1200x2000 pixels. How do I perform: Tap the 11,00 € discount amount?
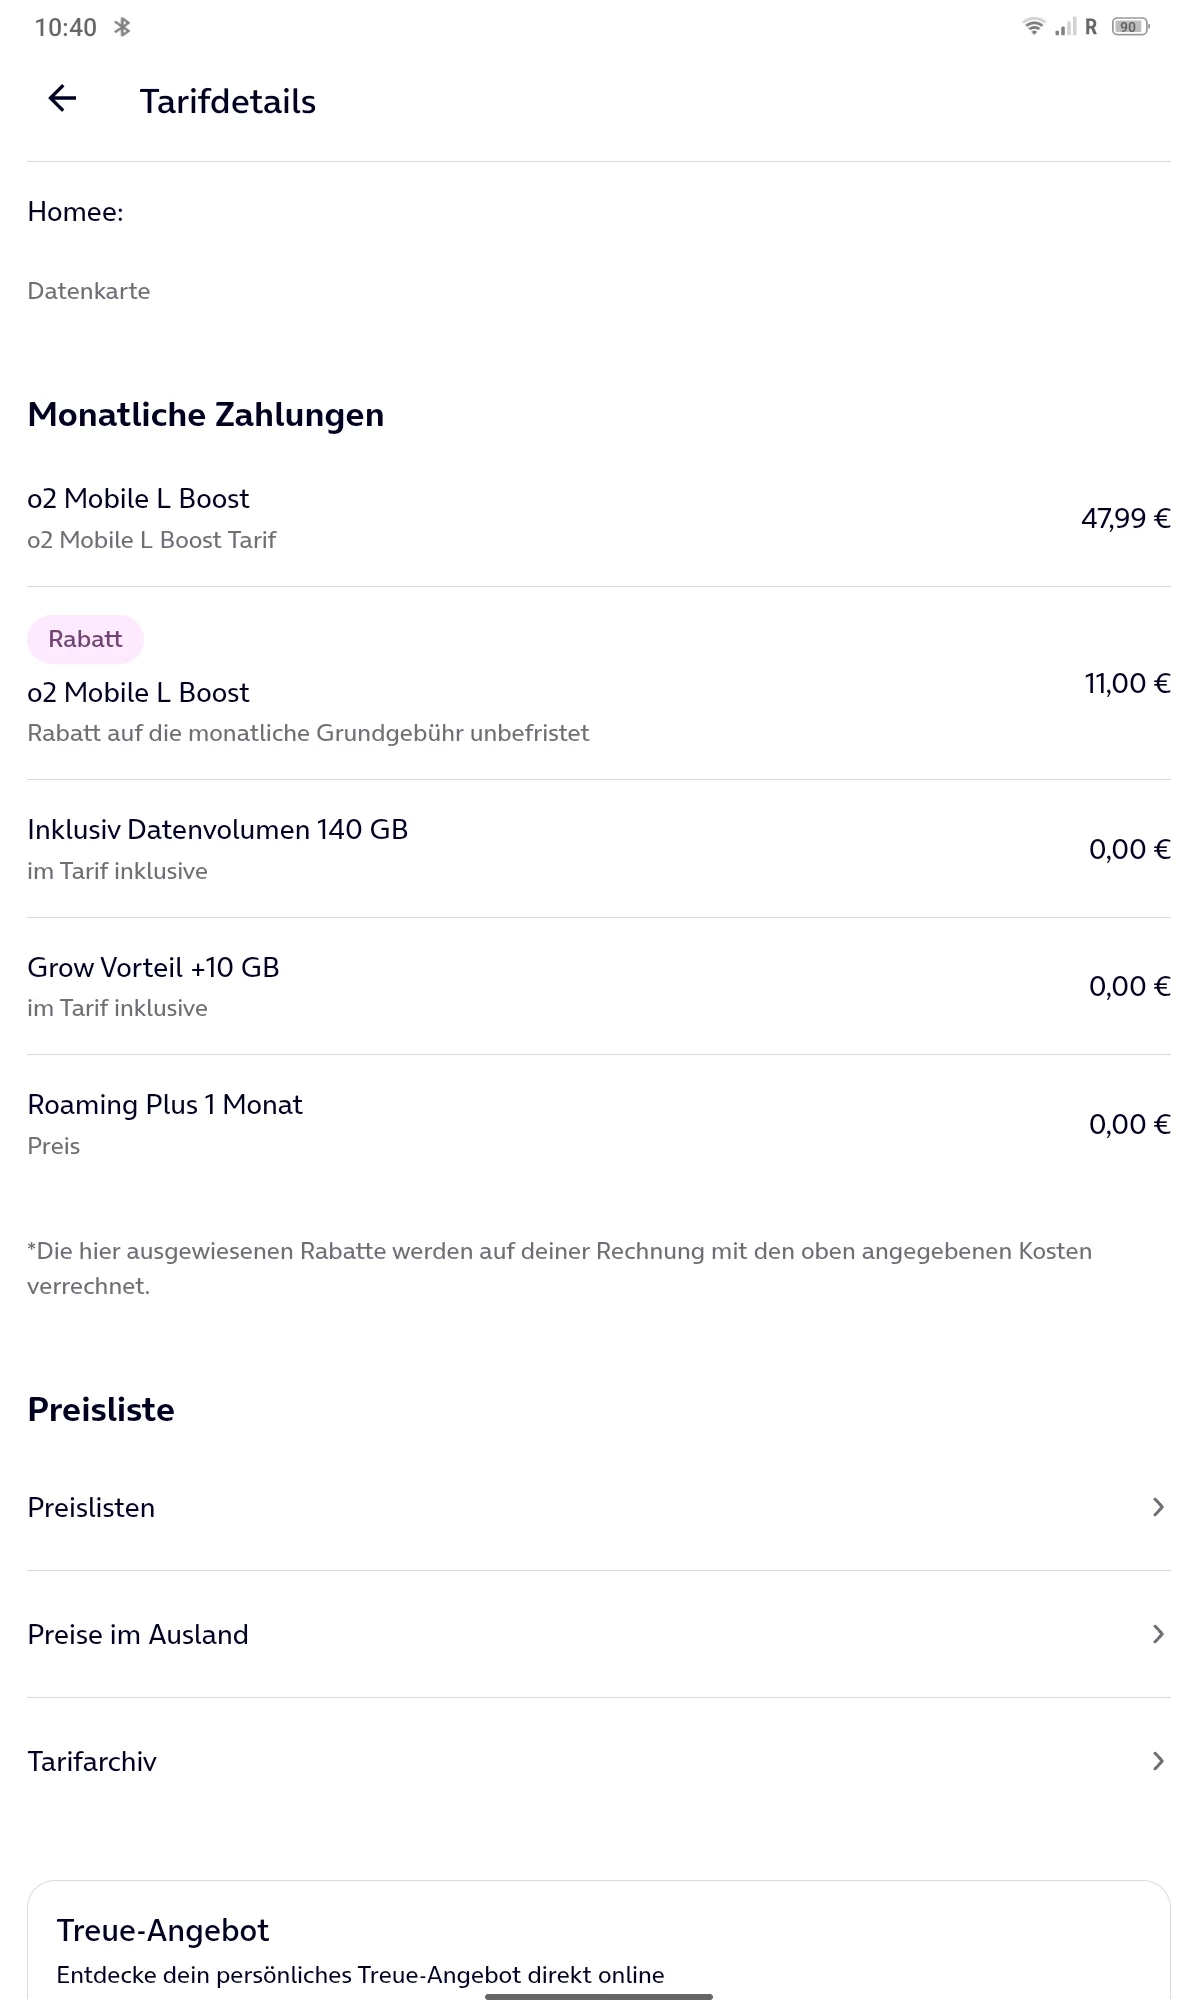1127,684
